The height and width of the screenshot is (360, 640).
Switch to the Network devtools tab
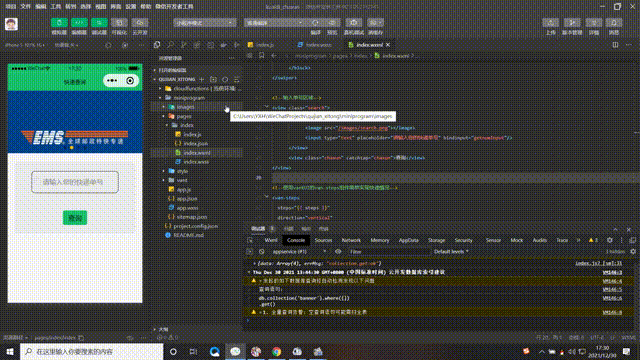pyautogui.click(x=351, y=240)
